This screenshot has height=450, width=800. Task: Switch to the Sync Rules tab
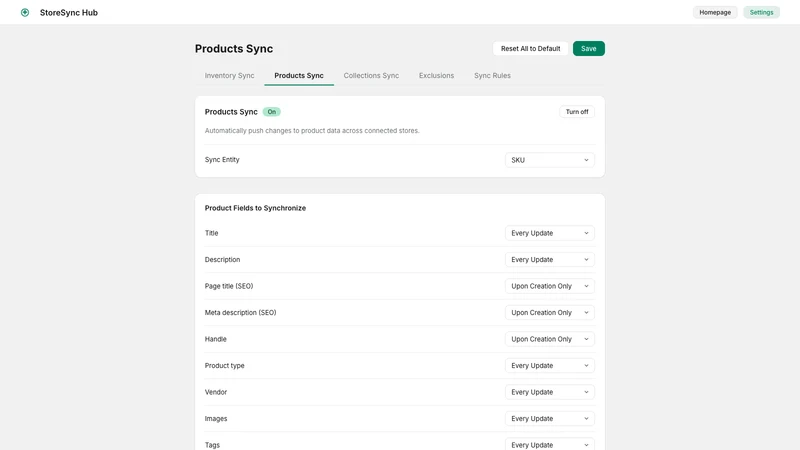[x=492, y=76]
